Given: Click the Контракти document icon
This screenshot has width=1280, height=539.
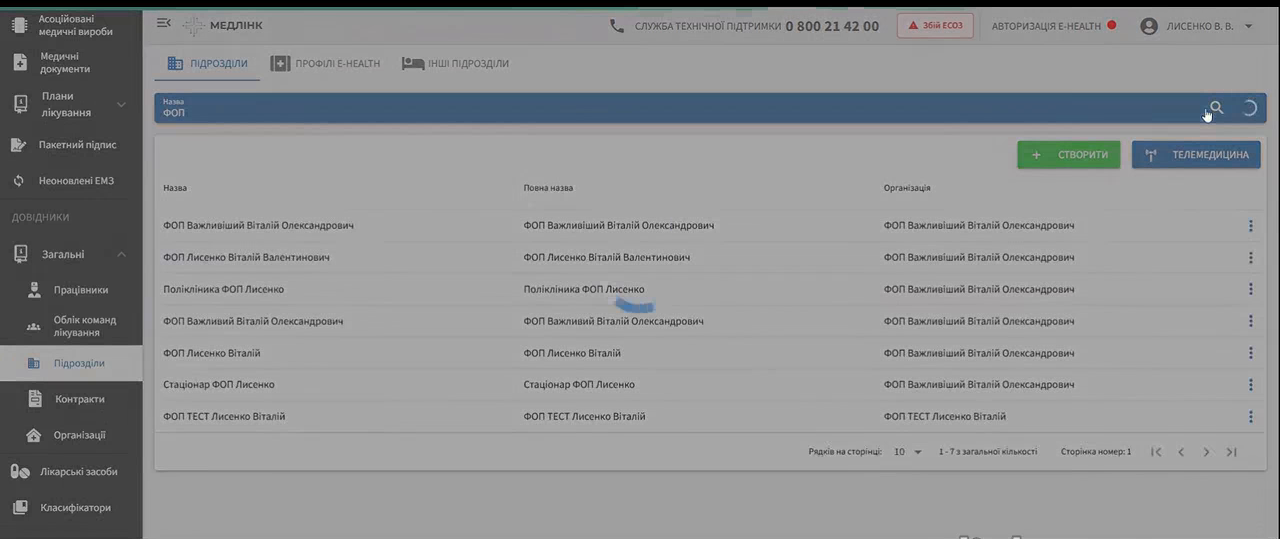Looking at the screenshot, I should point(35,399).
